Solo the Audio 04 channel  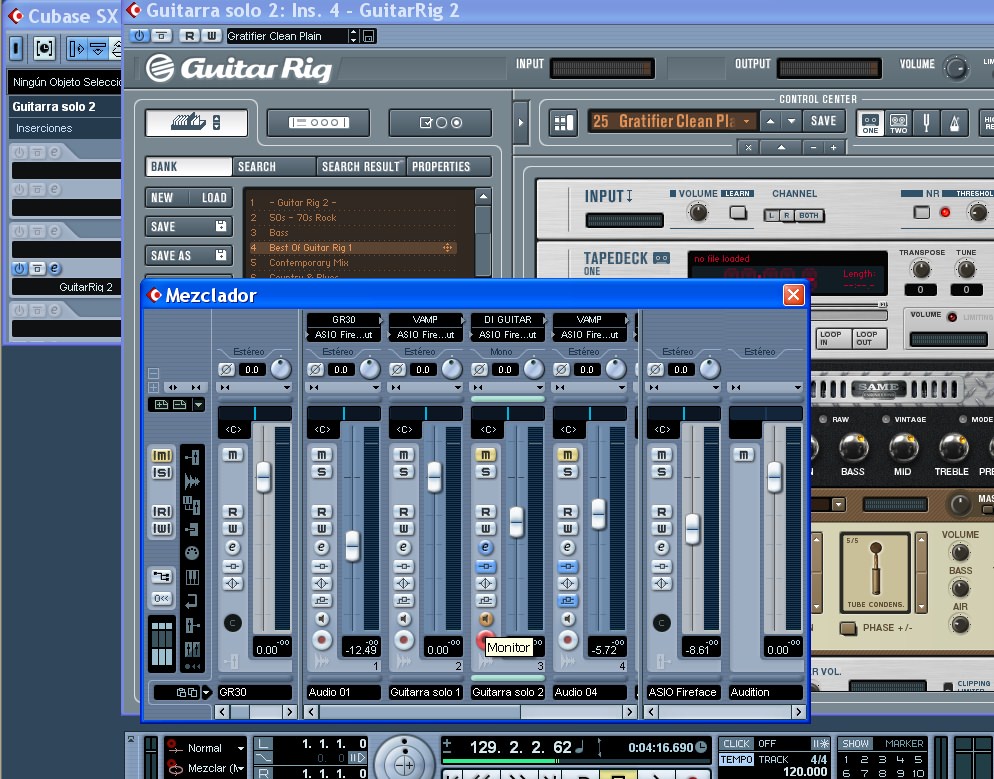[x=568, y=472]
